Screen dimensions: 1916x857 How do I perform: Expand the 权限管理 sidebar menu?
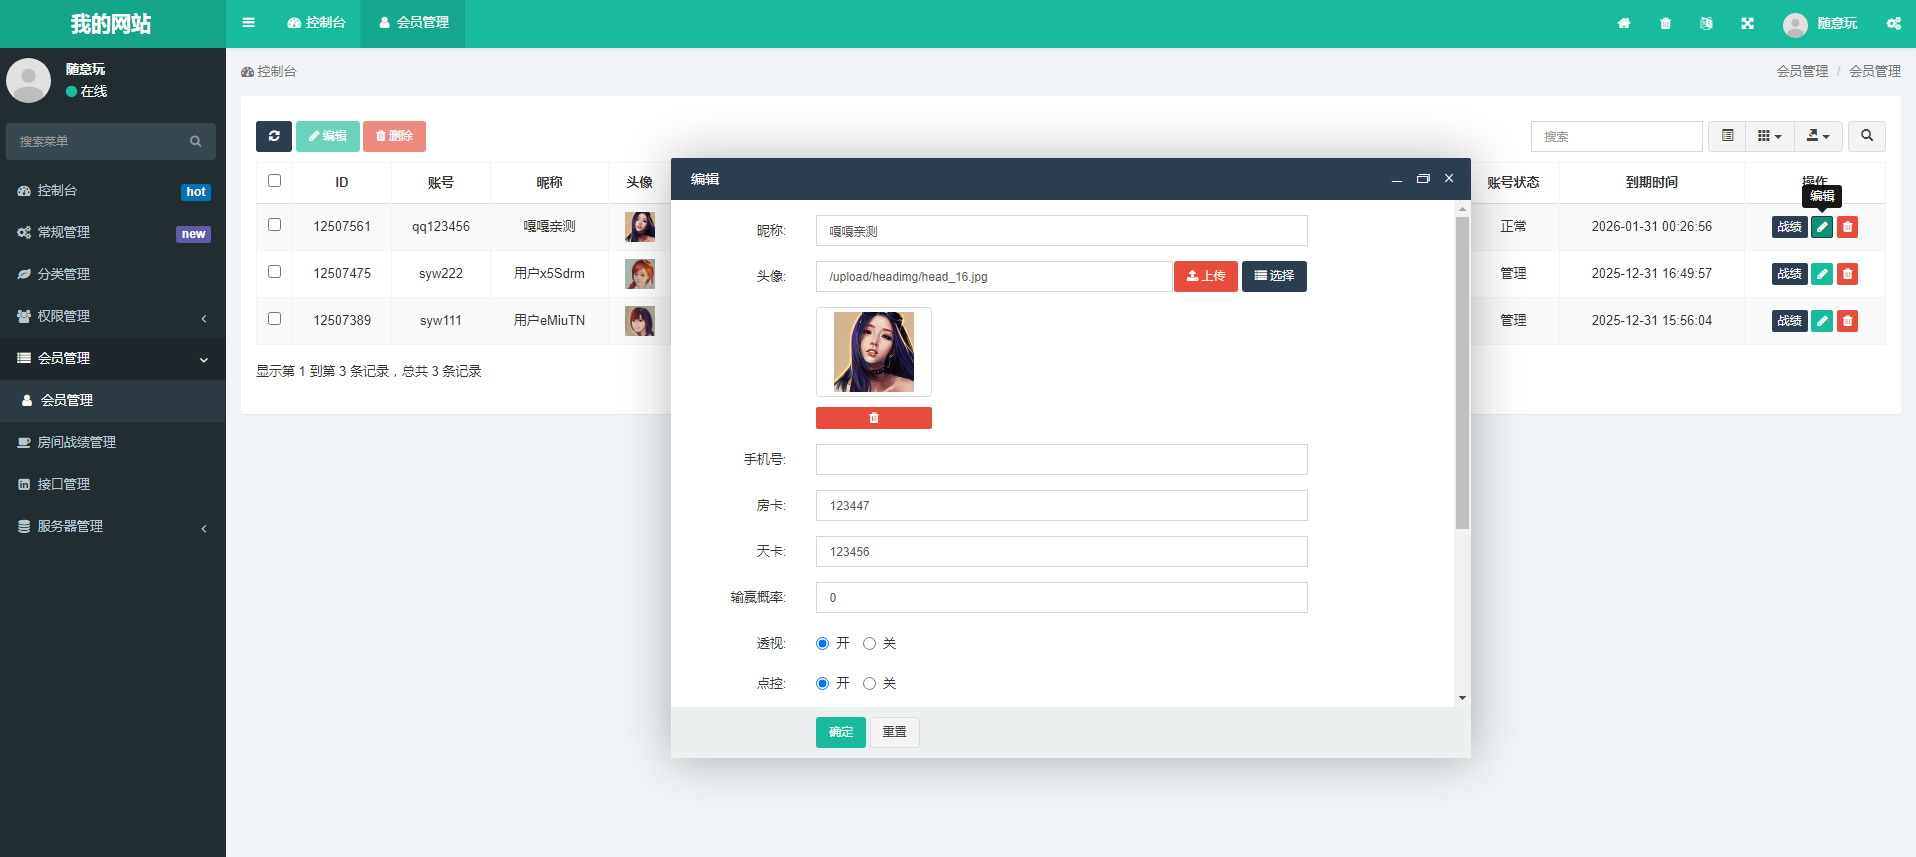pyautogui.click(x=112, y=316)
